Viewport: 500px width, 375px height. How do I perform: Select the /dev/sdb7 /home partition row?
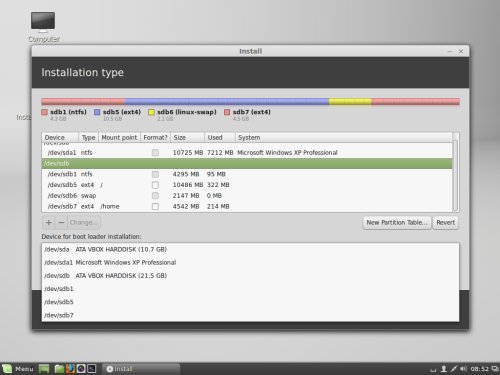(247, 207)
